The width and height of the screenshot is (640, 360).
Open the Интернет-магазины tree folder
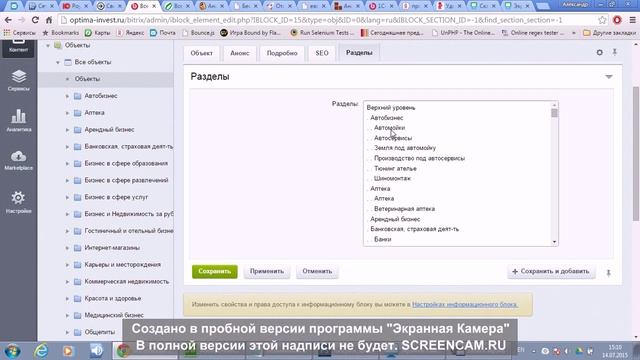(112, 247)
